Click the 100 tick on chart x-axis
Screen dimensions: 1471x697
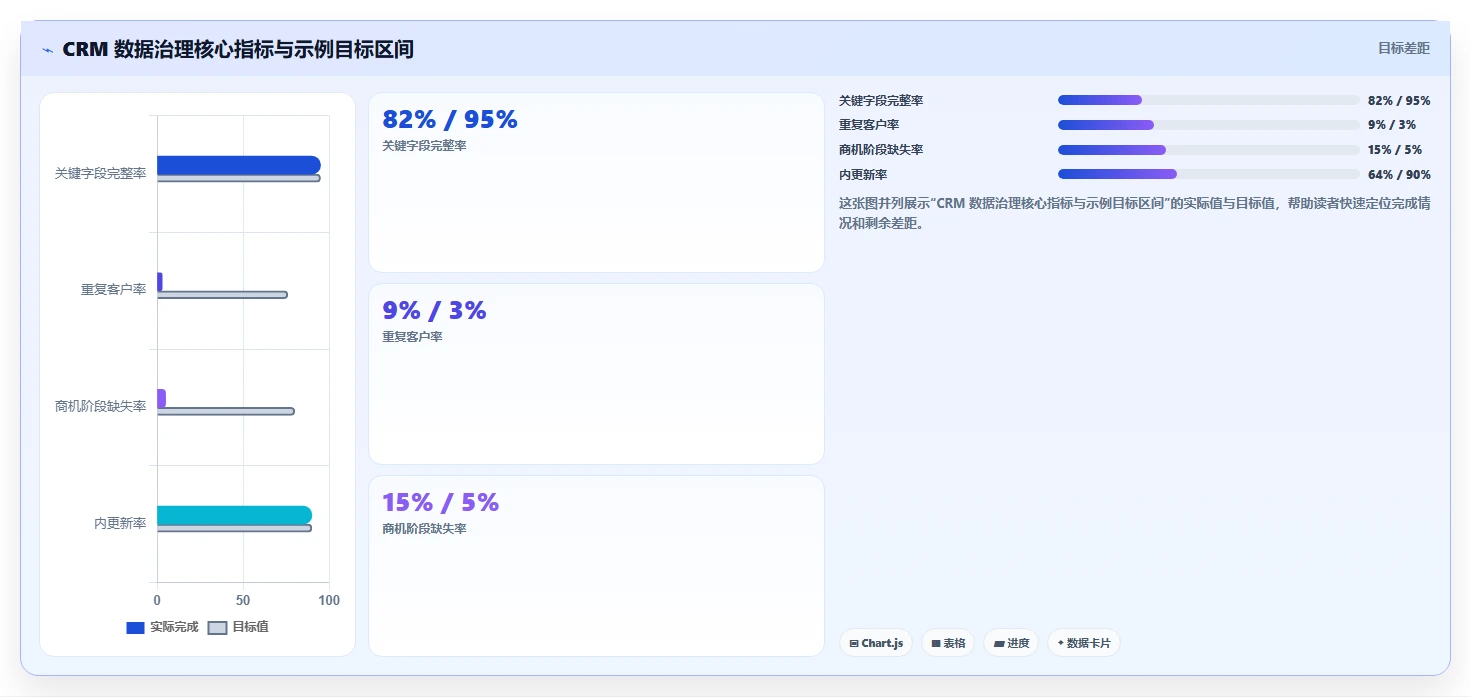(x=328, y=601)
